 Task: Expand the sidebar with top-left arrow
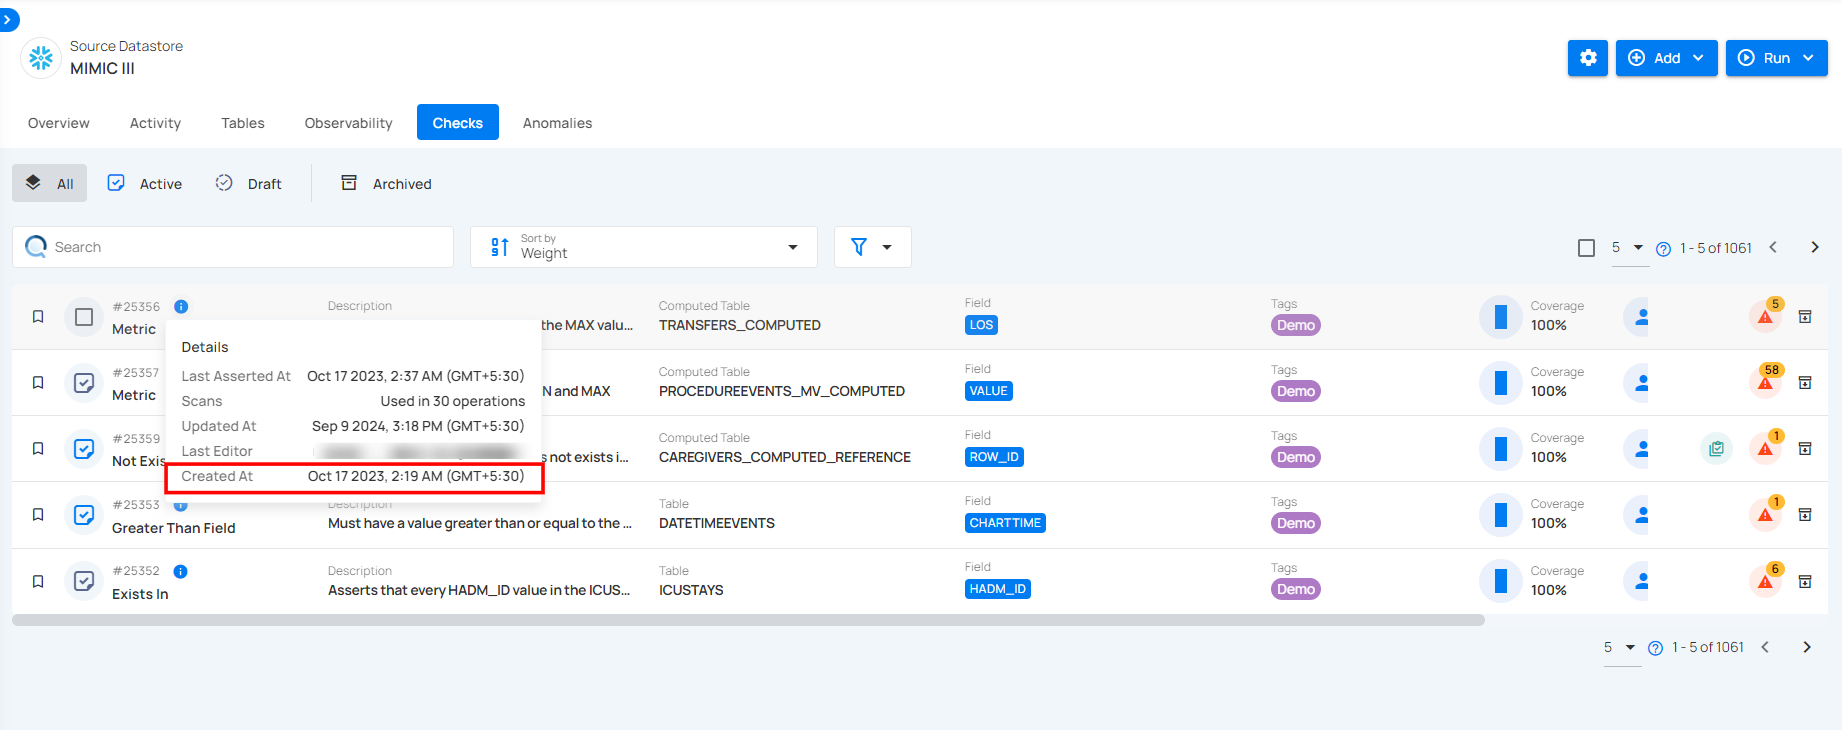coord(7,19)
